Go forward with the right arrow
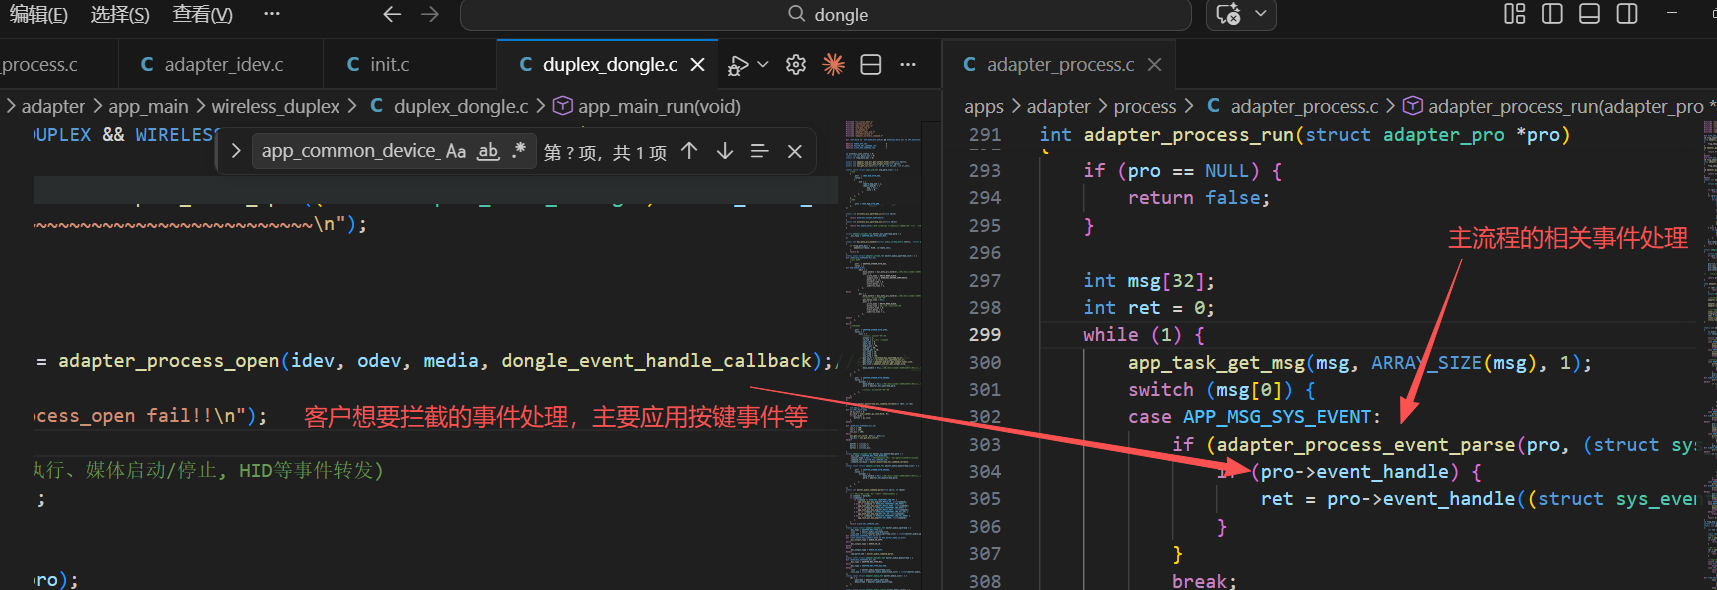 (430, 14)
